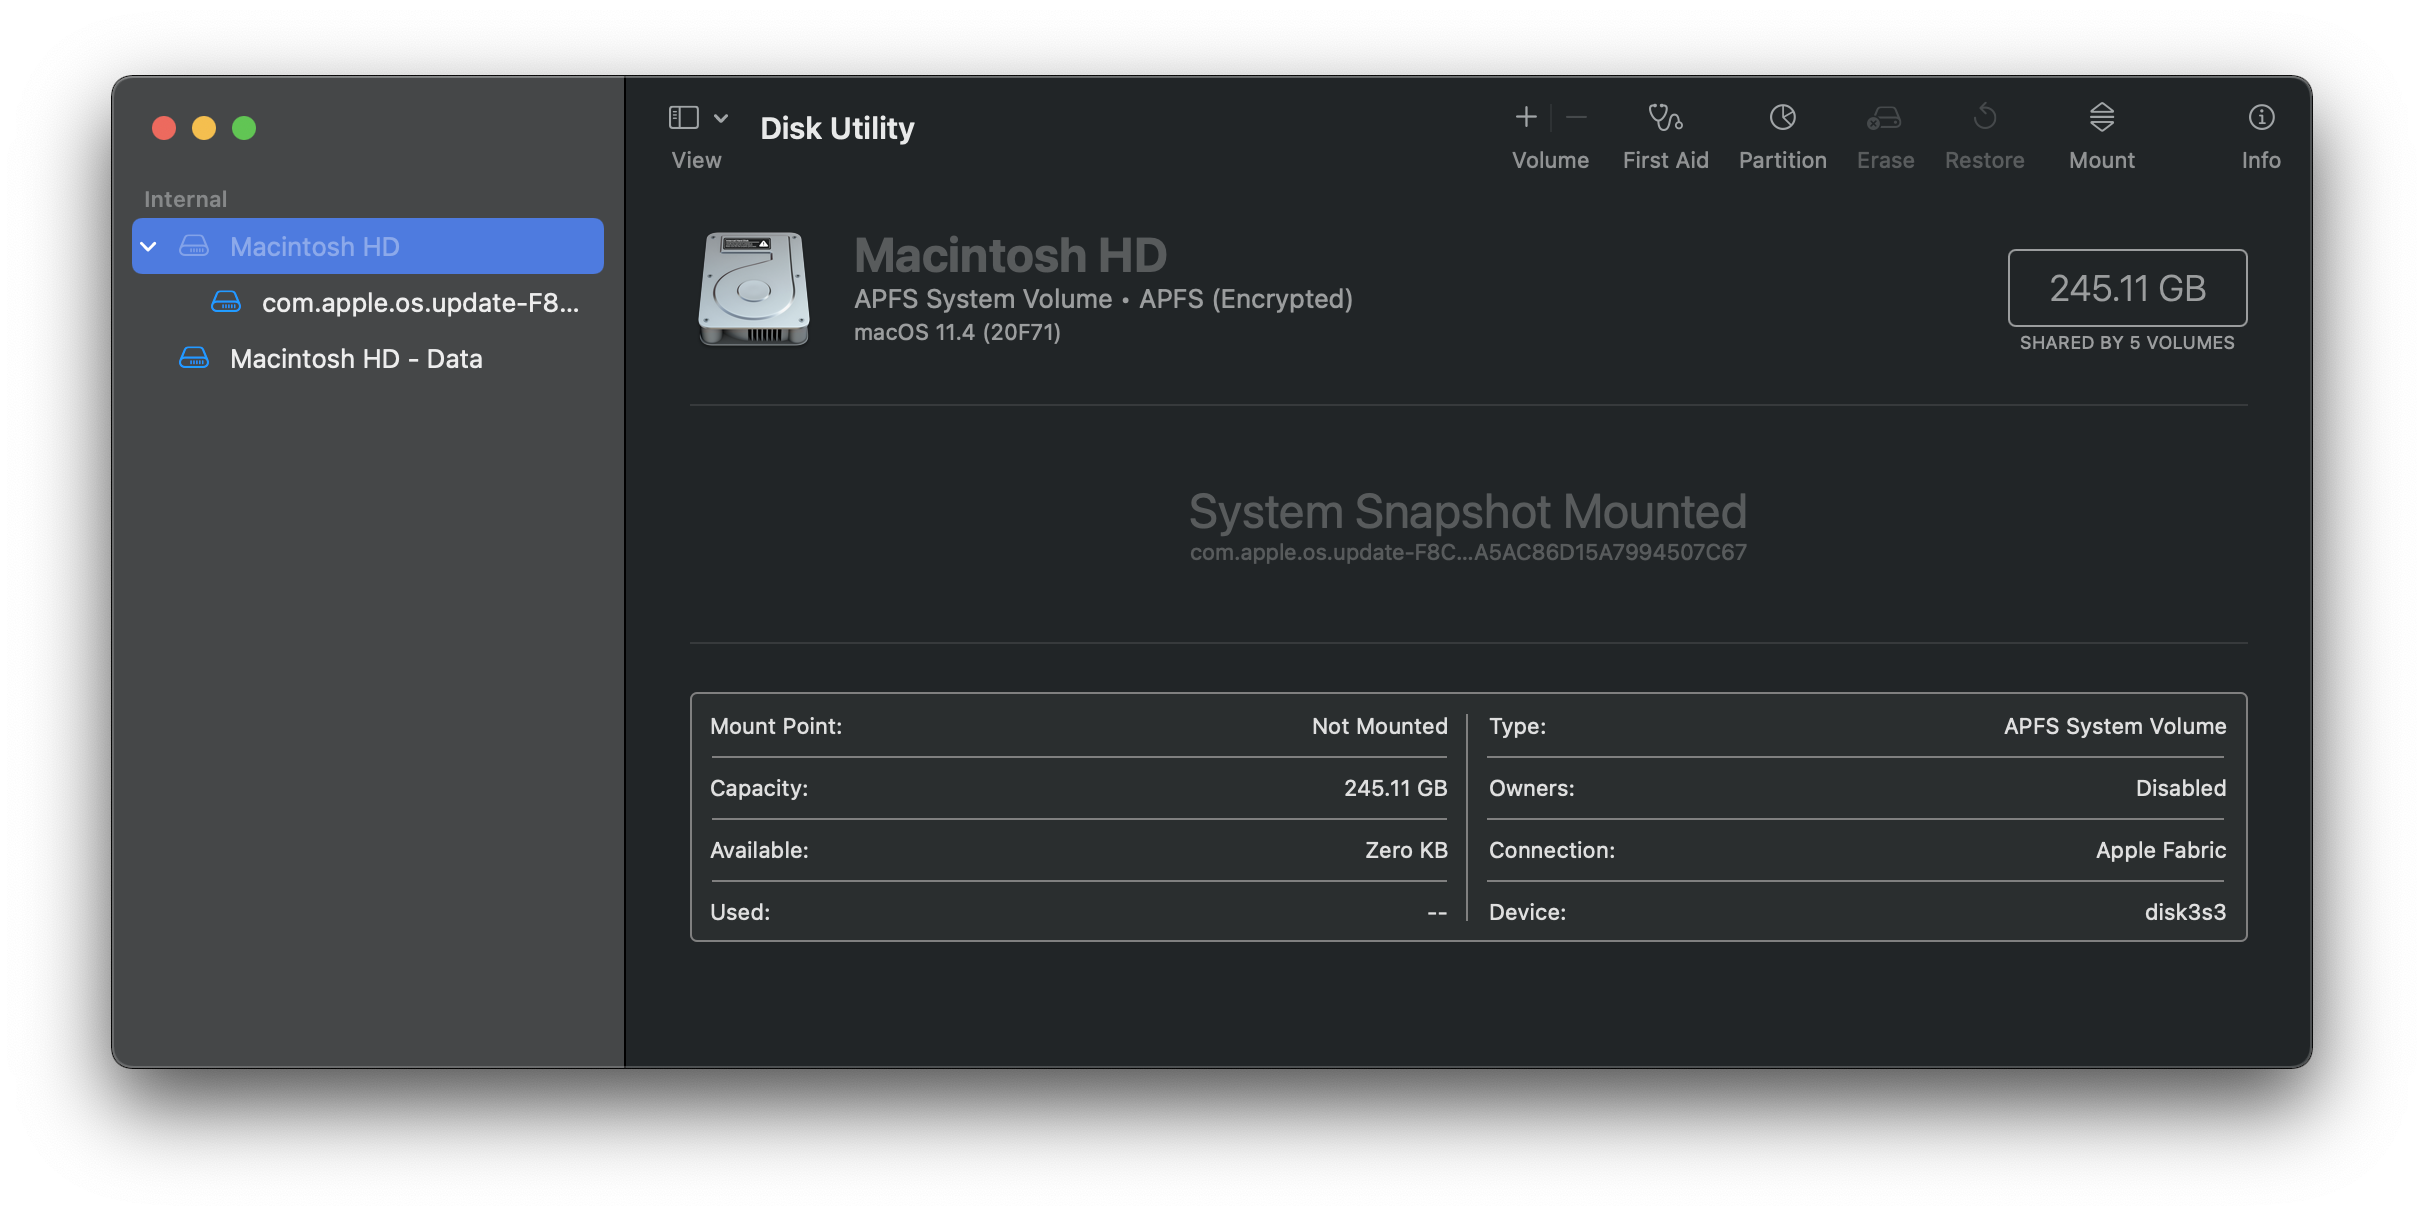Viewport: 2424px width, 1216px height.
Task: Click System Snapshot Mounted heading
Action: (1468, 511)
